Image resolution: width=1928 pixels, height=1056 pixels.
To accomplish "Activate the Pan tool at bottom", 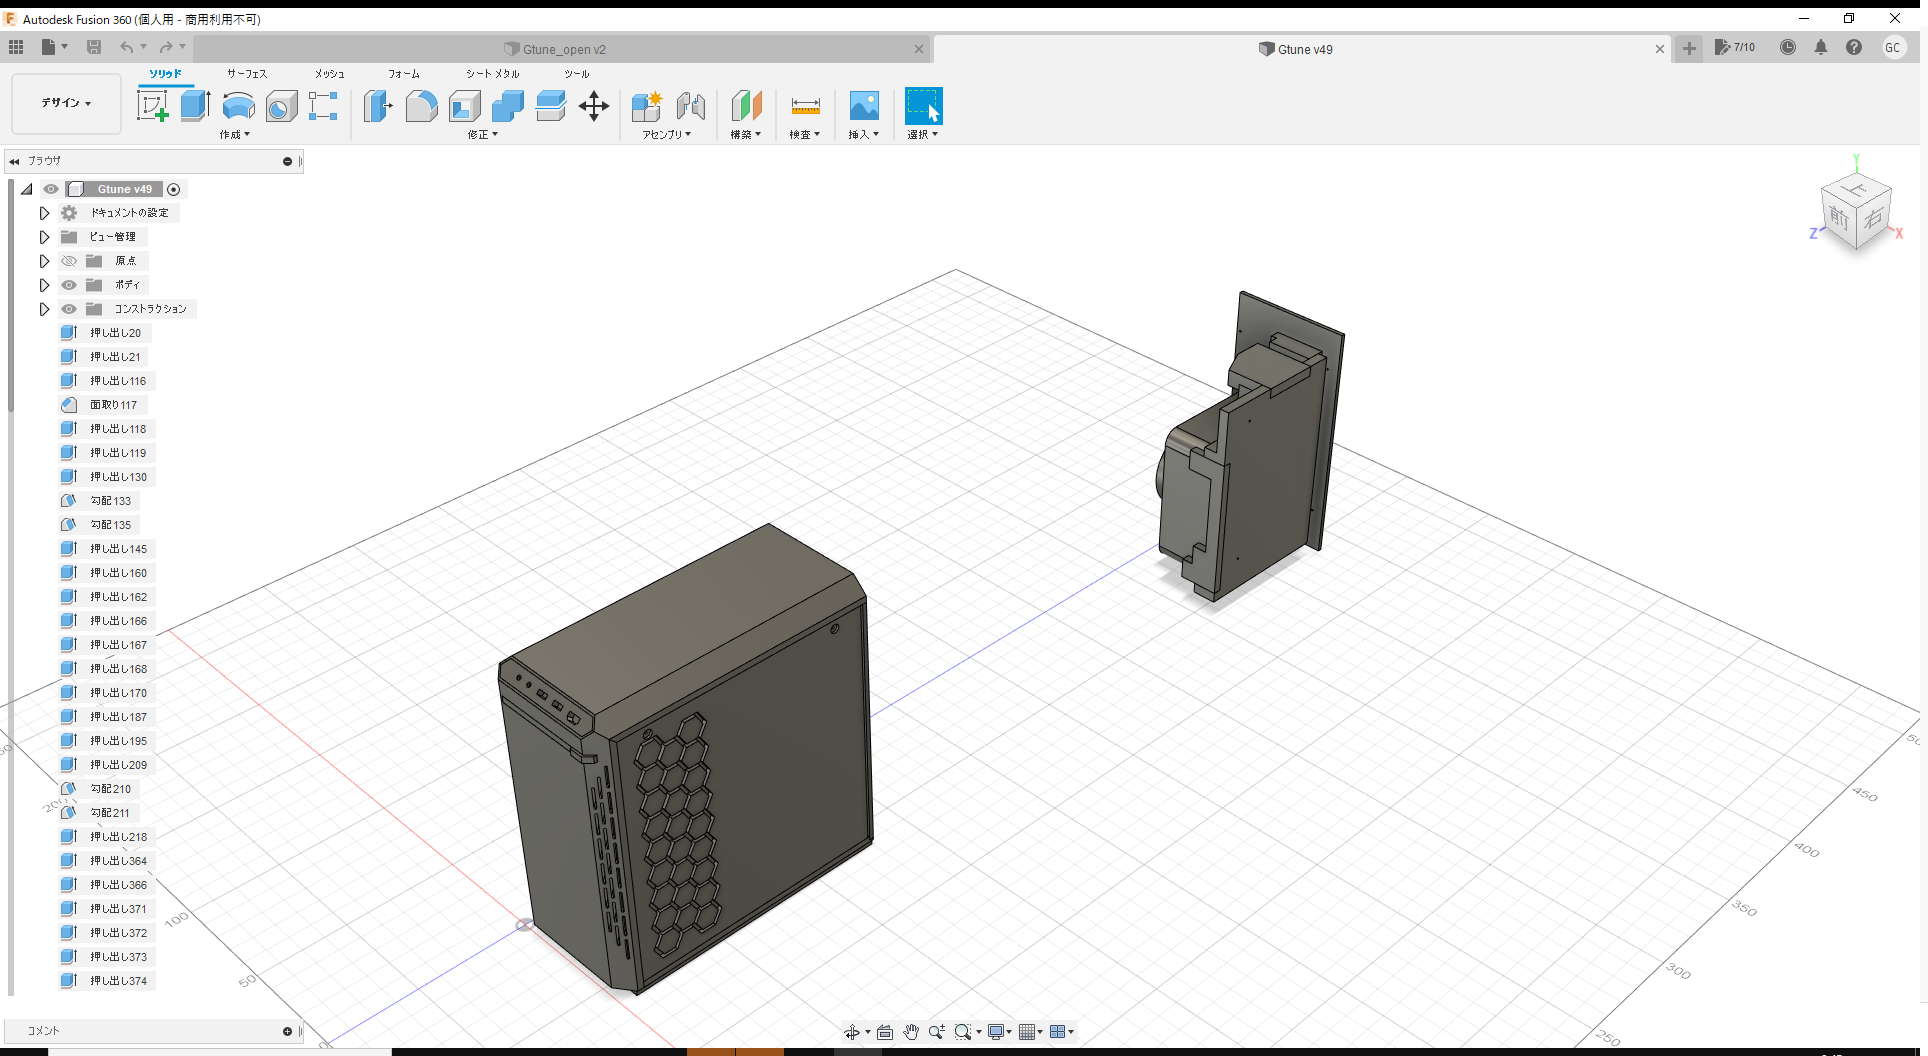I will [911, 1031].
